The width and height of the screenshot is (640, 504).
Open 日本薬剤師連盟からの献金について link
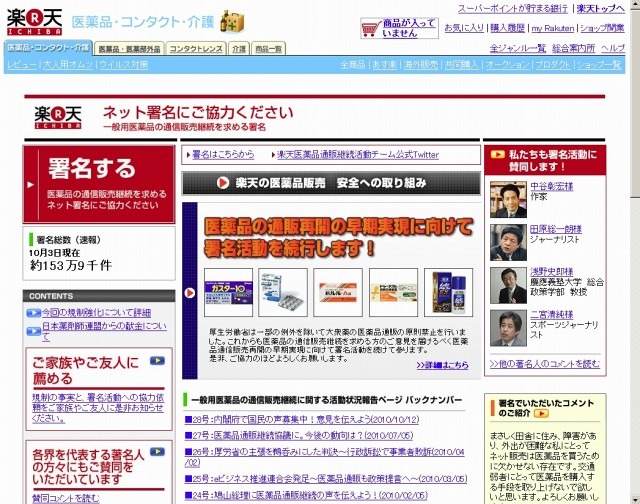pos(104,331)
